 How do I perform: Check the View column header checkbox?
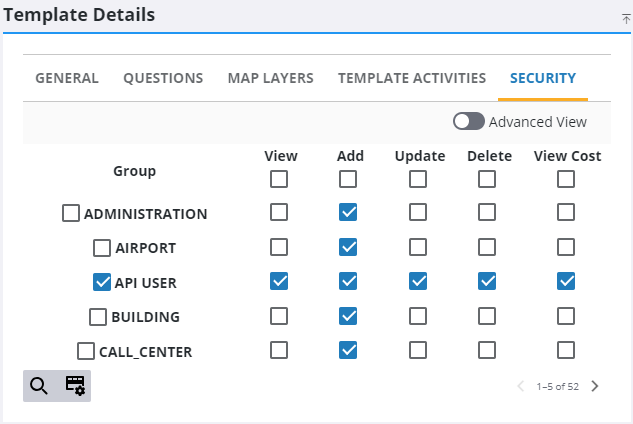click(x=279, y=179)
